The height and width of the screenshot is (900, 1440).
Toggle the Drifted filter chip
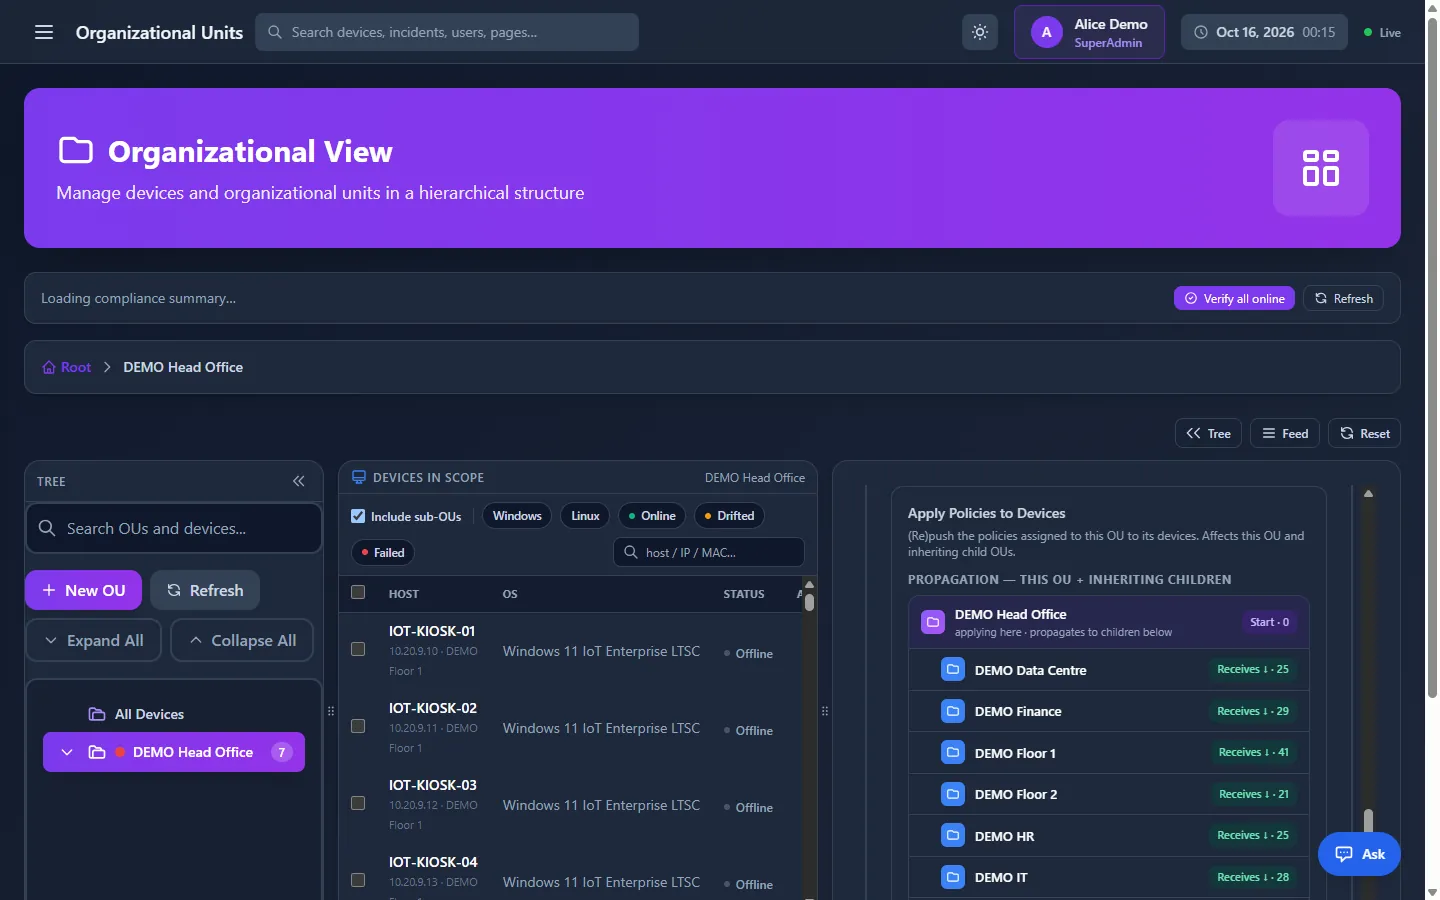(x=729, y=516)
